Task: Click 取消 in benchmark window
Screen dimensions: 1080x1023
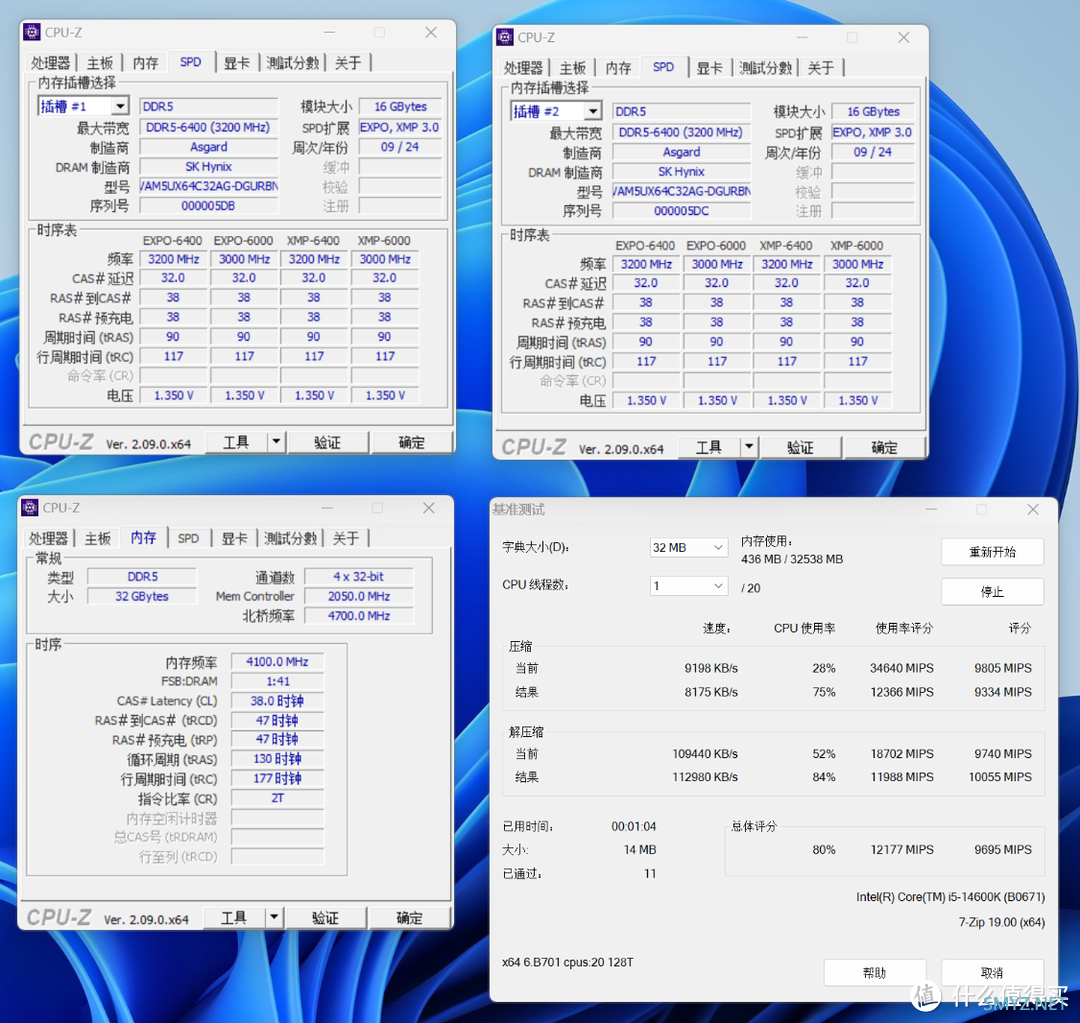Action: point(993,972)
